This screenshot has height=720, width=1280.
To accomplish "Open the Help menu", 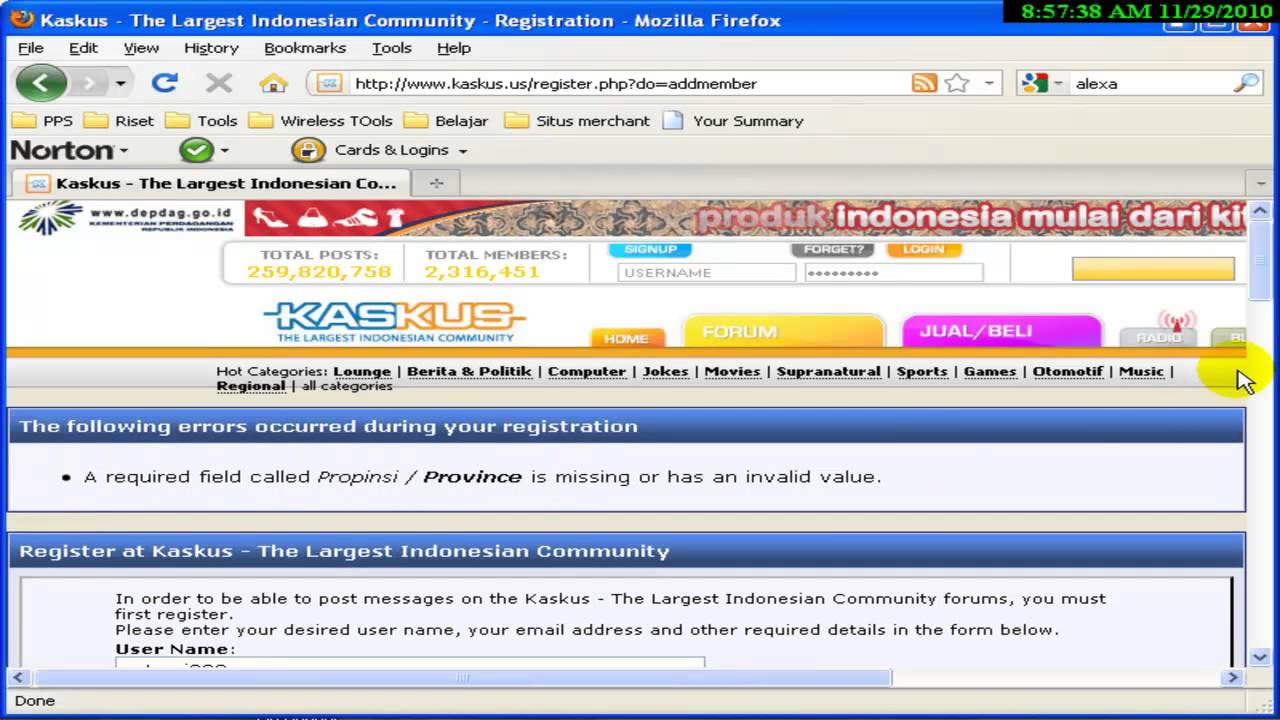I will click(x=453, y=48).
